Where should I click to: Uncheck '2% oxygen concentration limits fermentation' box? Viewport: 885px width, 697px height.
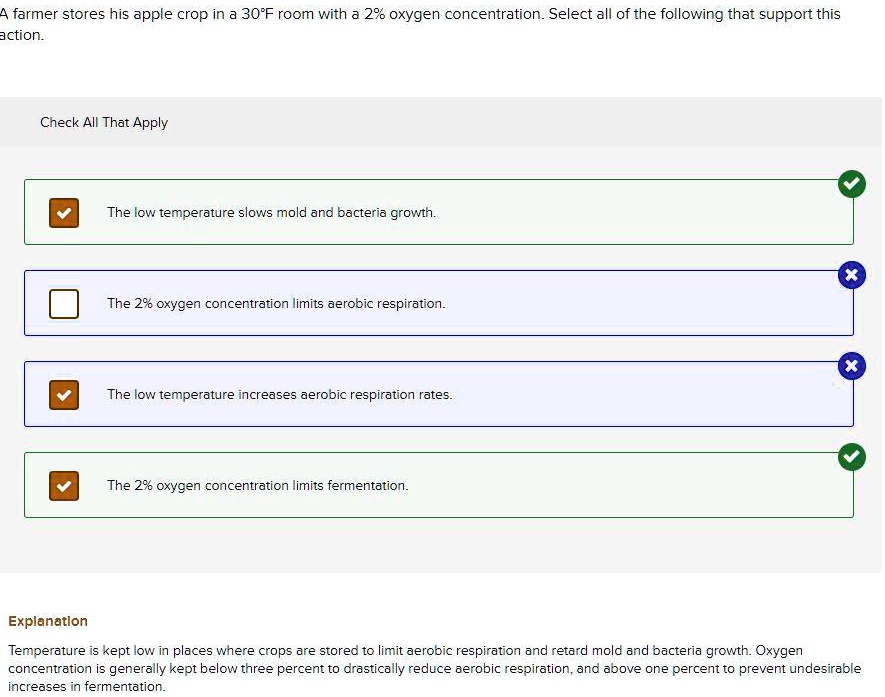pos(64,486)
